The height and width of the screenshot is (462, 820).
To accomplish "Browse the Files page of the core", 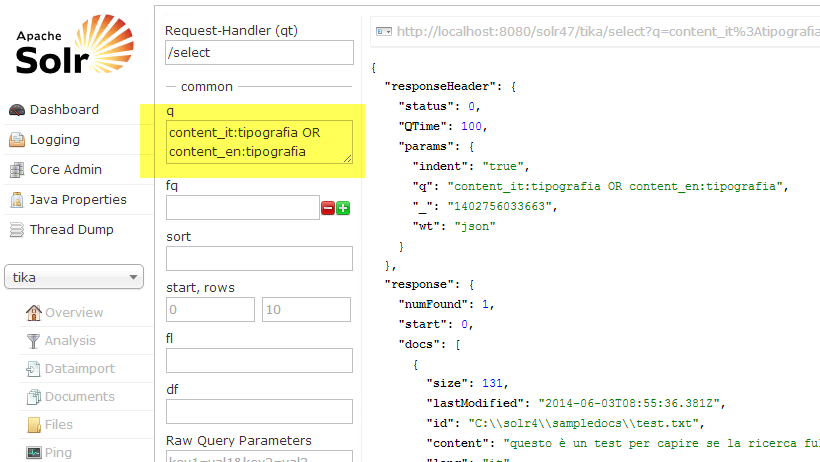I will [x=59, y=425].
